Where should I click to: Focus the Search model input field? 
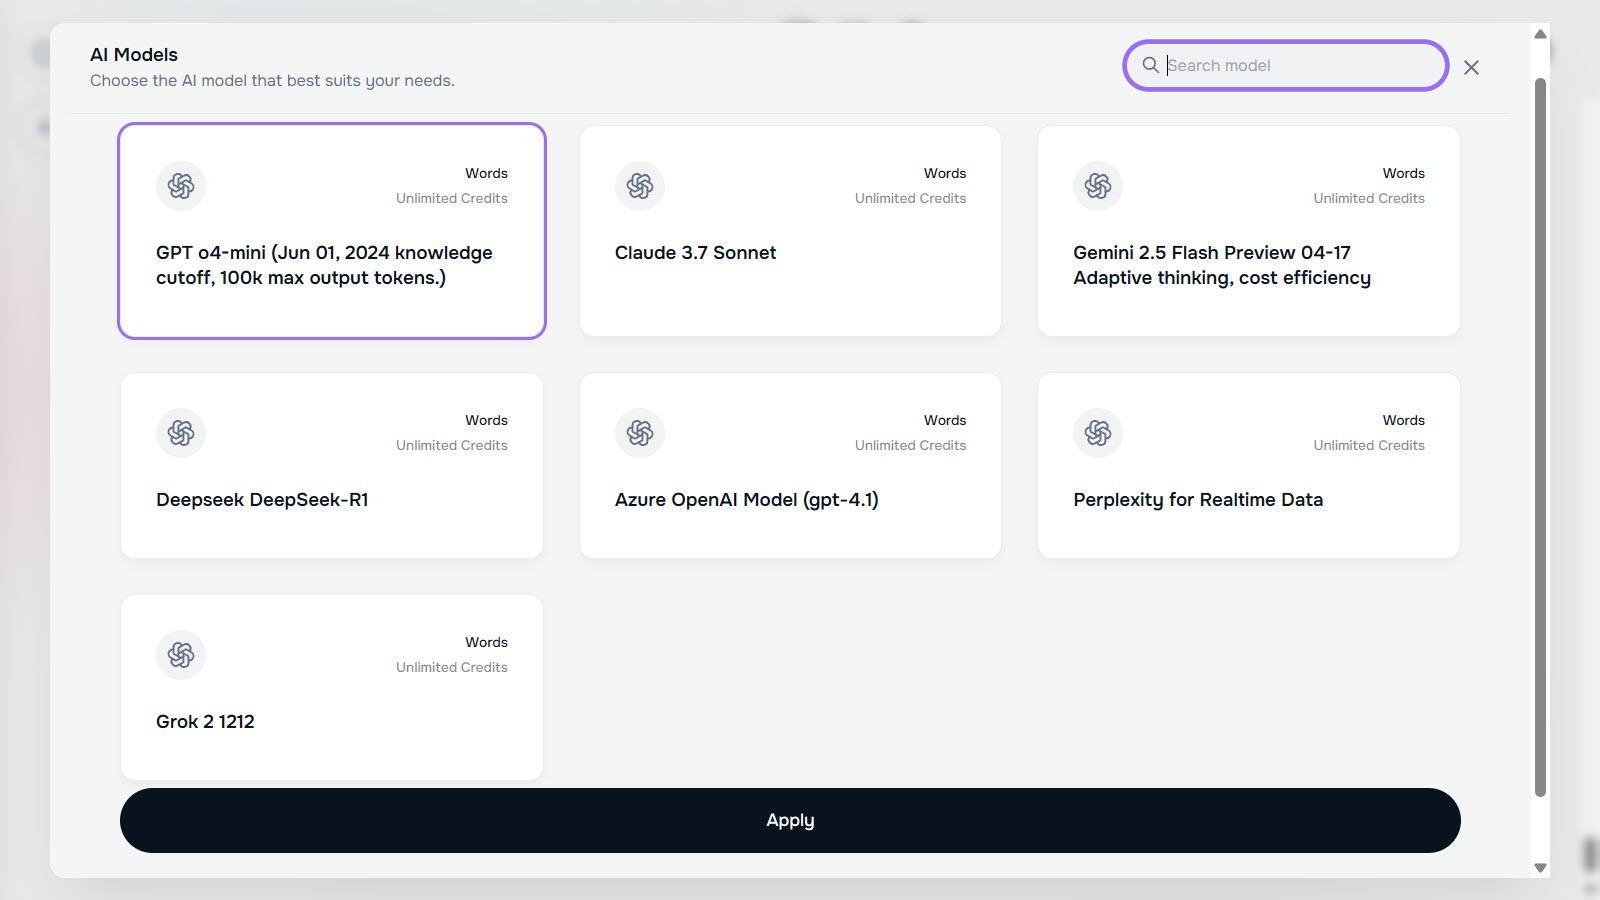(x=1286, y=65)
